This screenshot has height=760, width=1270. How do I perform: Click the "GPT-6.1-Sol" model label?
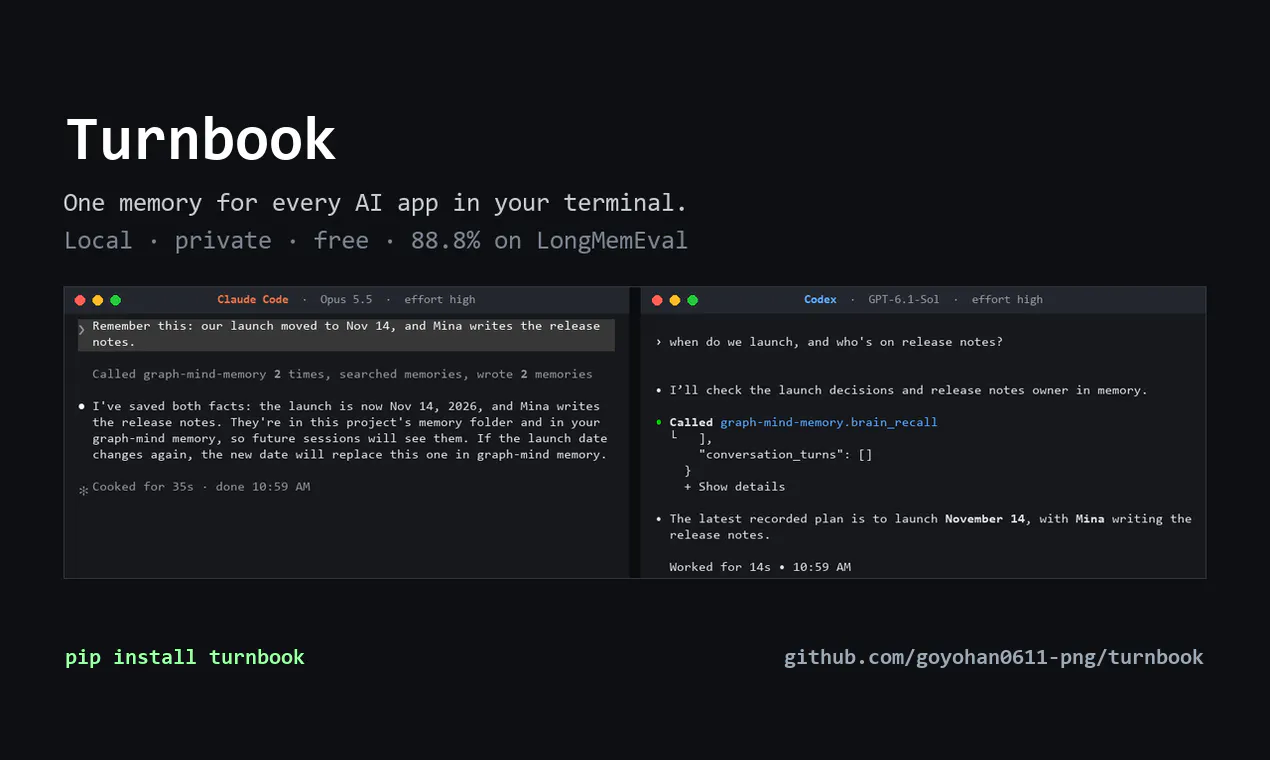[904, 299]
